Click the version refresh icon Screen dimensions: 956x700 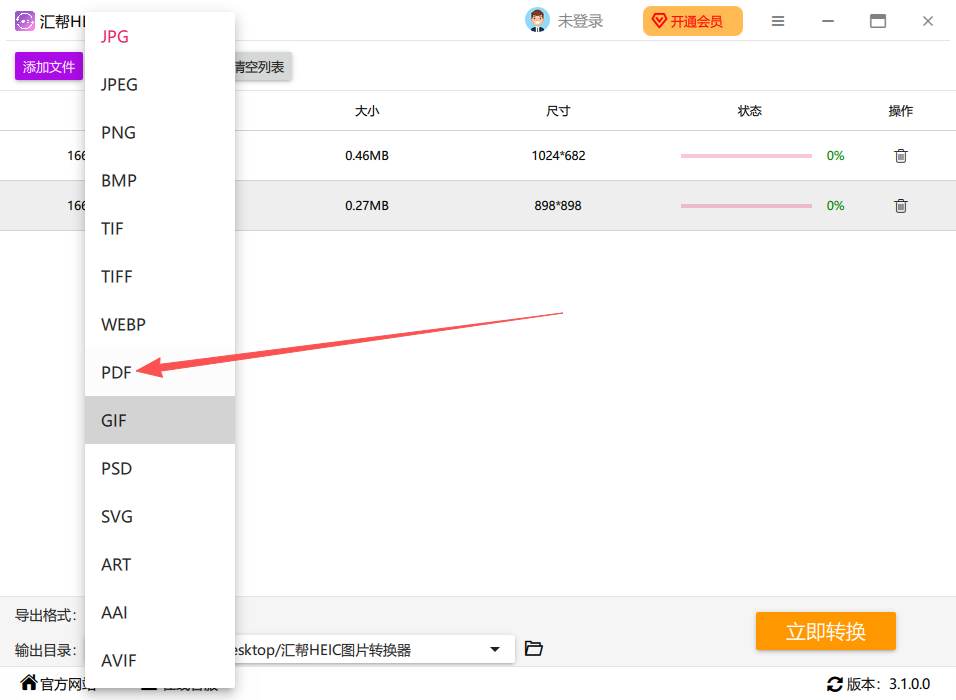click(x=834, y=684)
